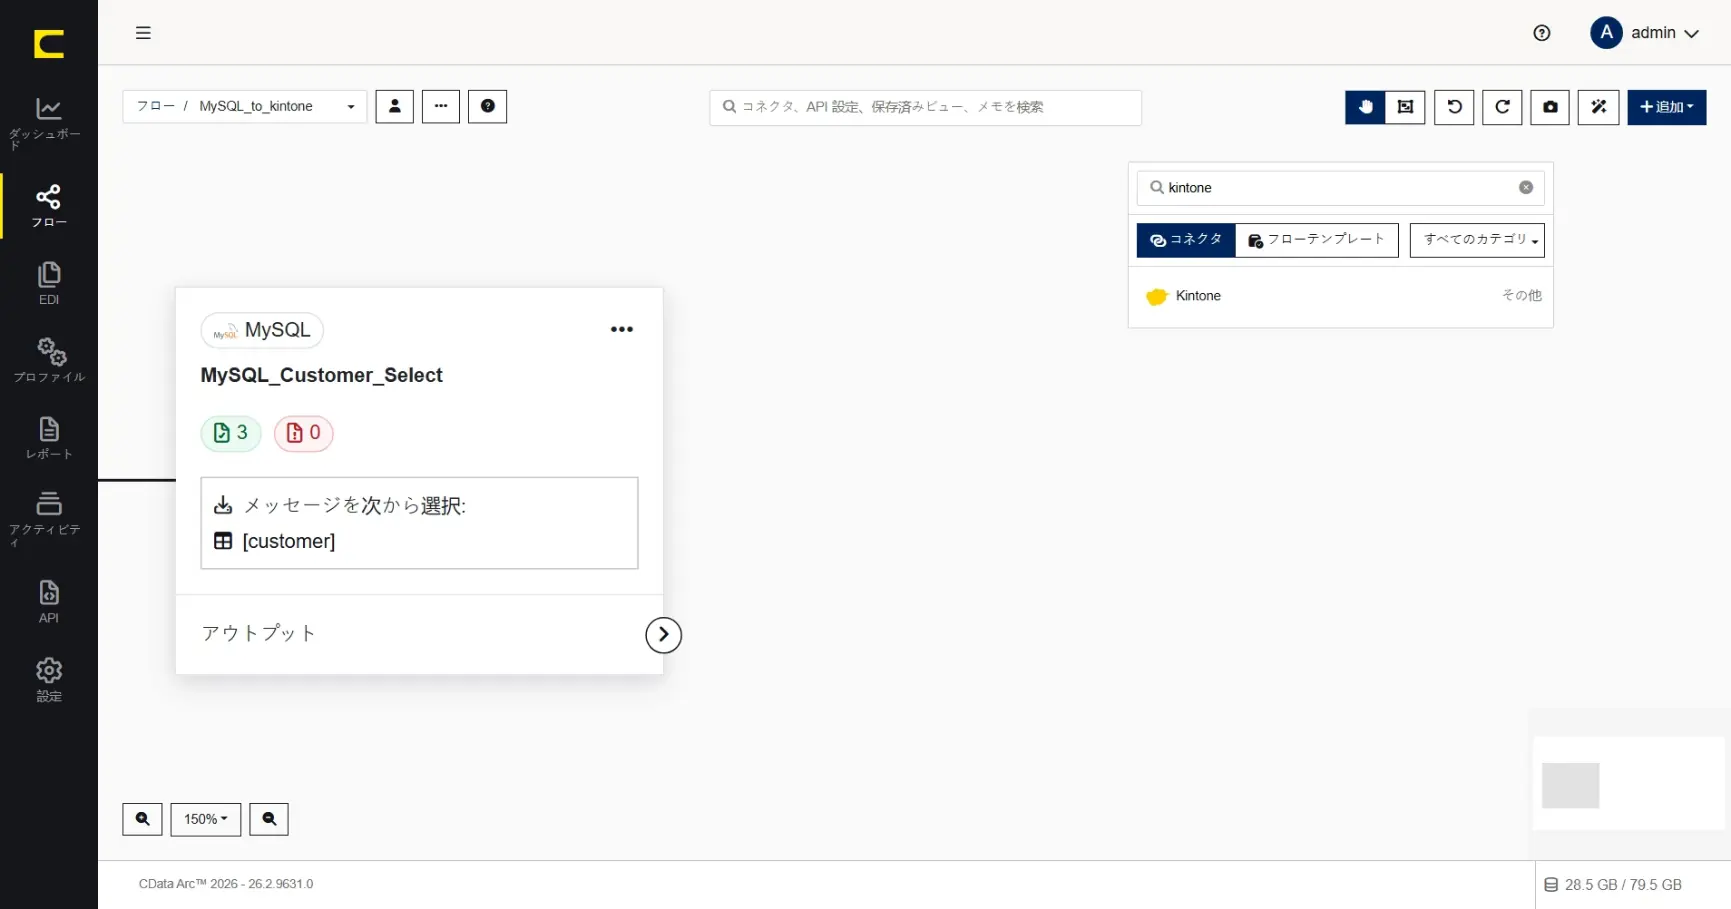The image size is (1731, 909).
Task: Switch to the フローテンプレート tab
Action: coord(1317,240)
